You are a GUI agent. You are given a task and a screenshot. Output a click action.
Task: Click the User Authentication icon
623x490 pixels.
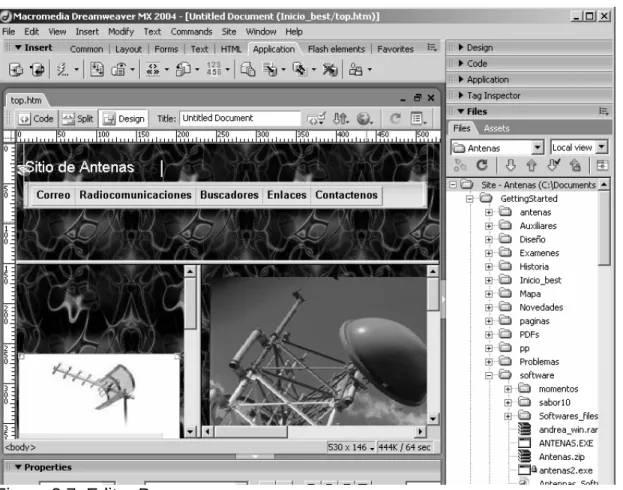tap(356, 70)
